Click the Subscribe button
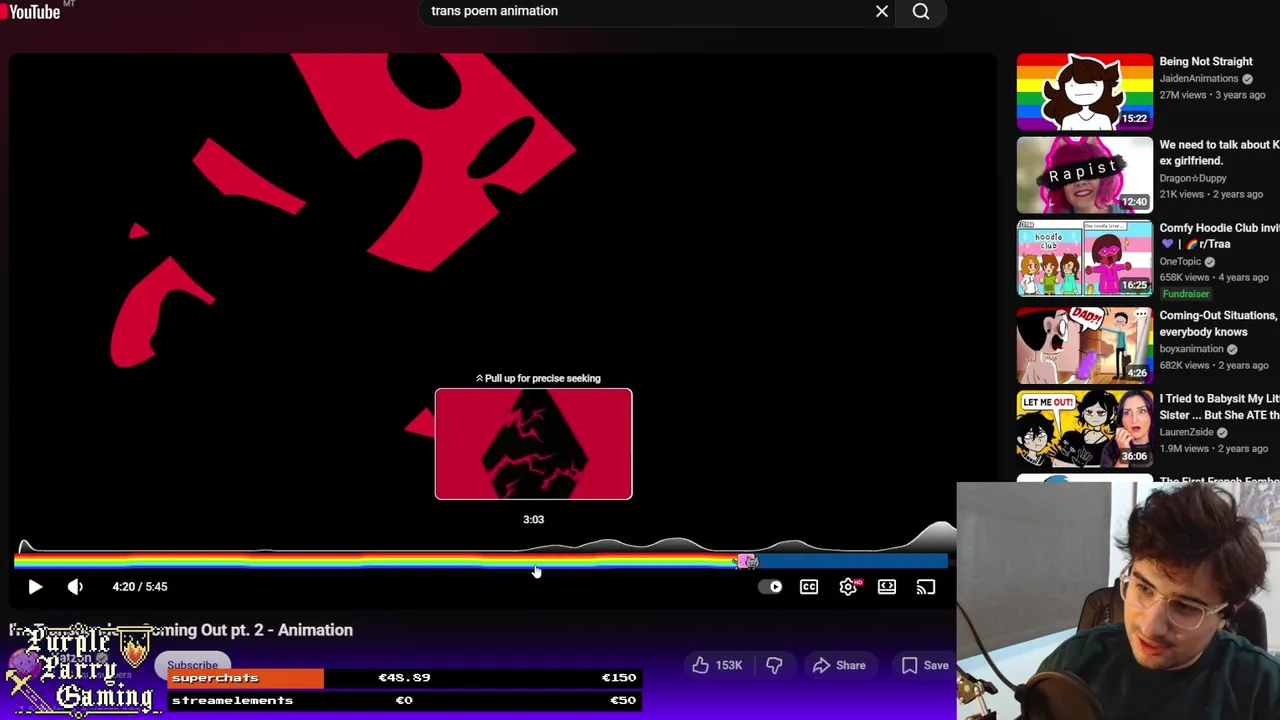 click(192, 665)
